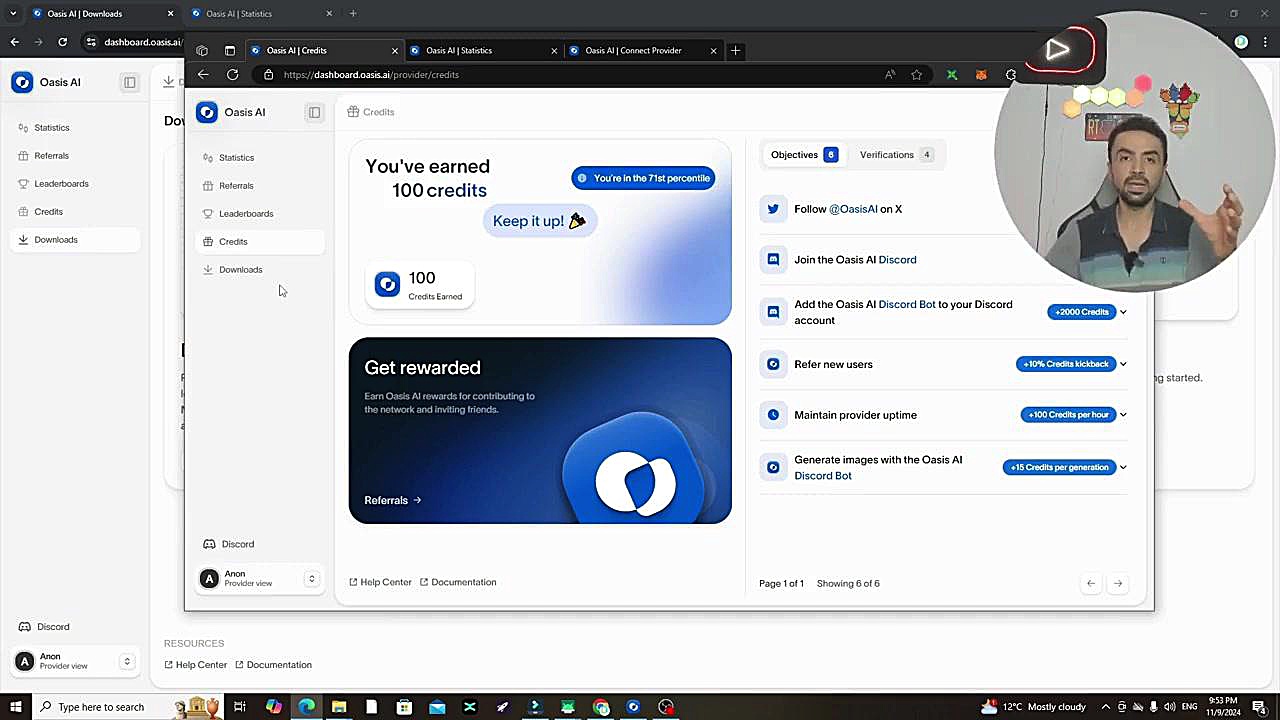Click +100 Credits per hour badge
The width and height of the screenshot is (1280, 720).
tap(1068, 415)
